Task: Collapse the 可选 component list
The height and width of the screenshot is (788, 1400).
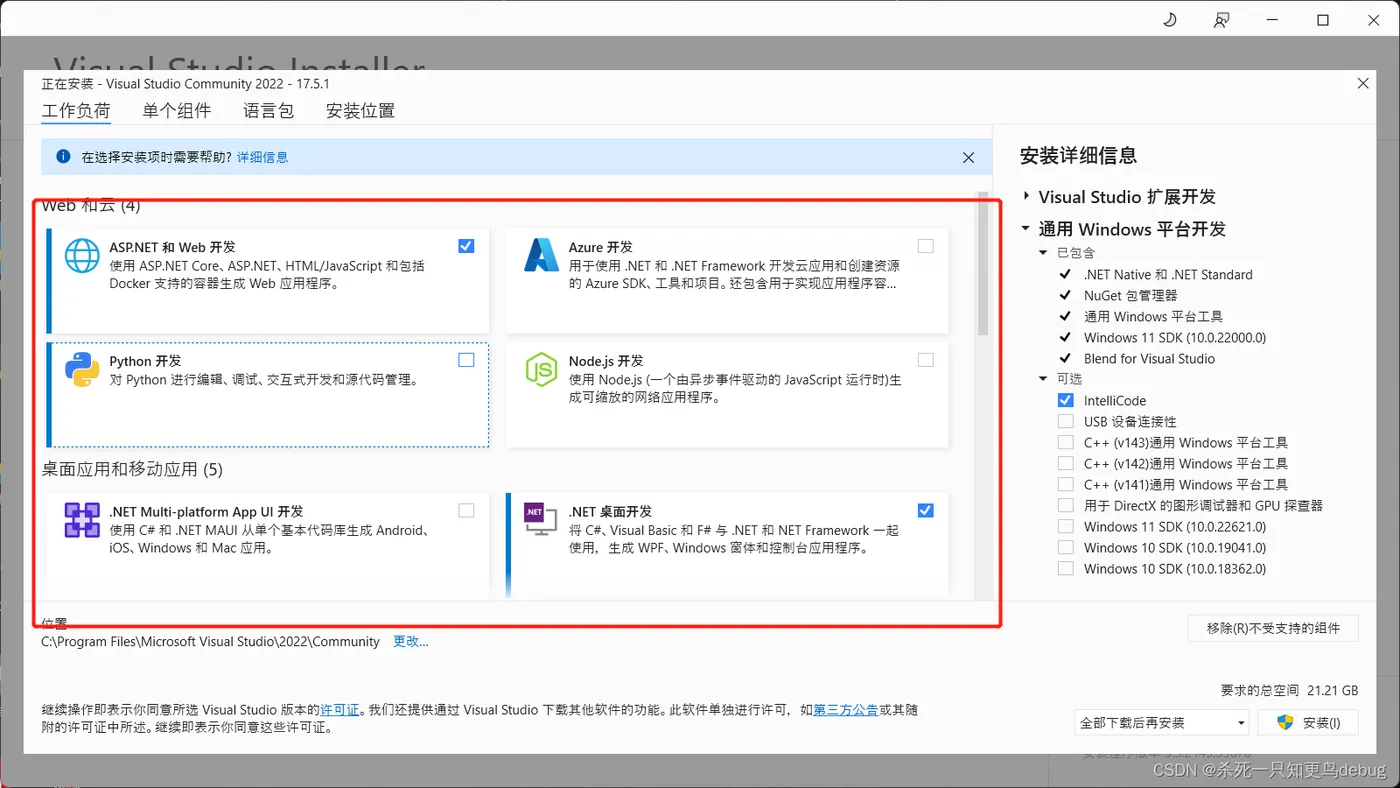Action: point(1044,379)
